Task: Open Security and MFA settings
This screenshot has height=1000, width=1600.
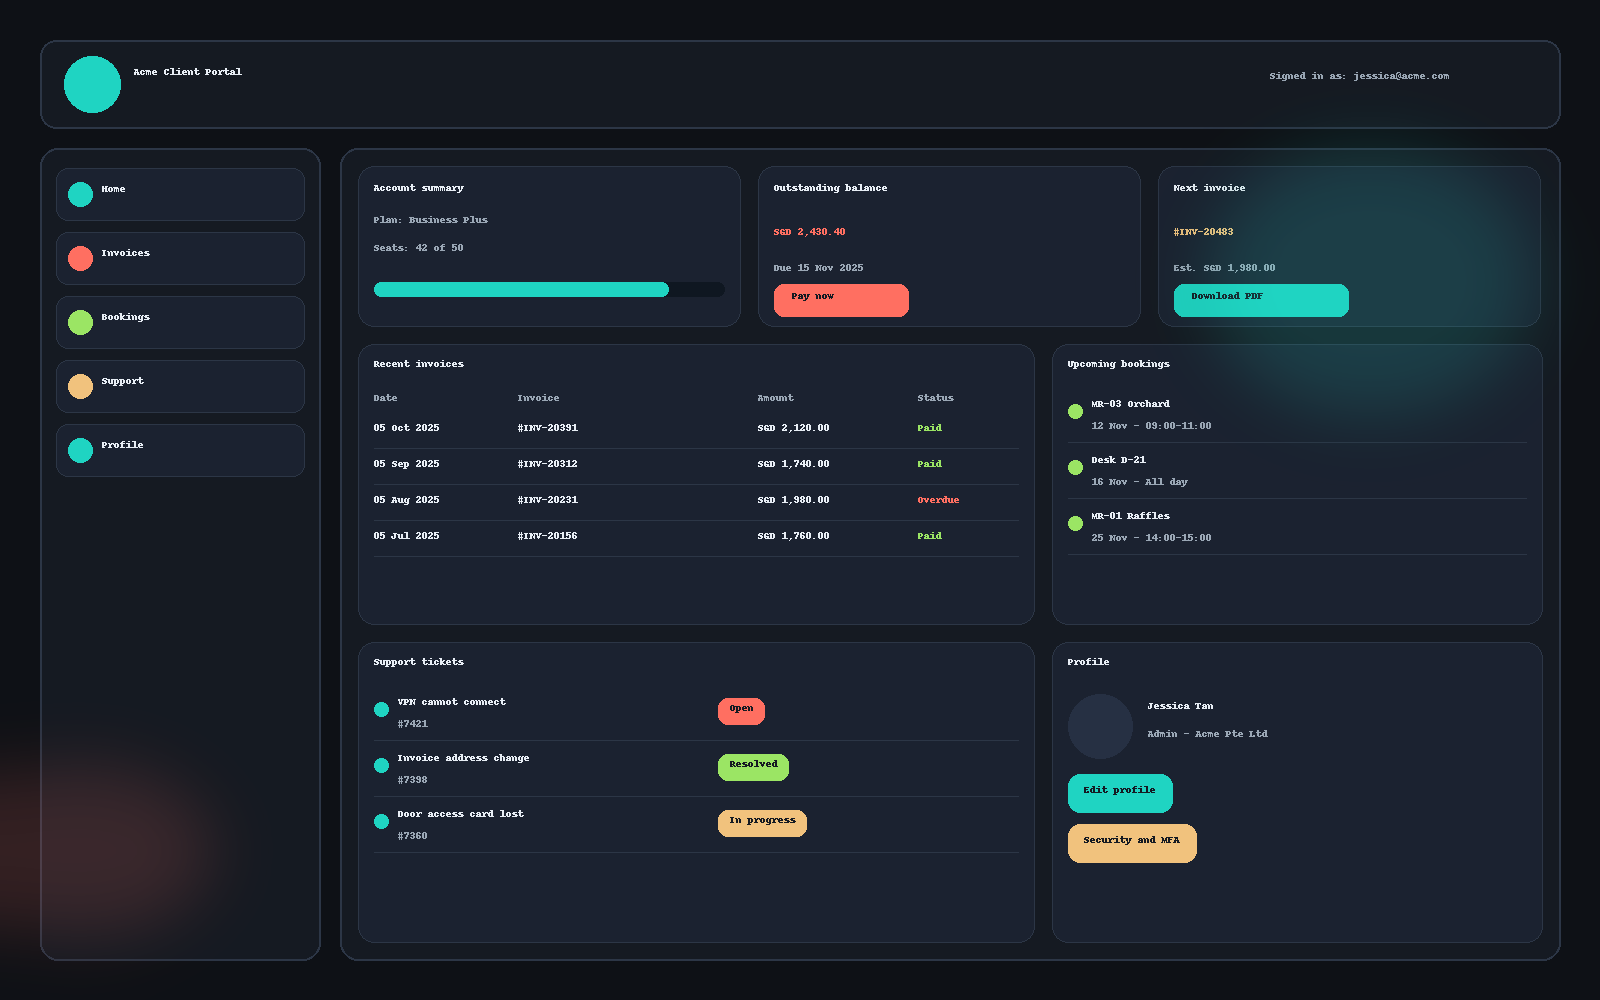Action: click(x=1131, y=843)
